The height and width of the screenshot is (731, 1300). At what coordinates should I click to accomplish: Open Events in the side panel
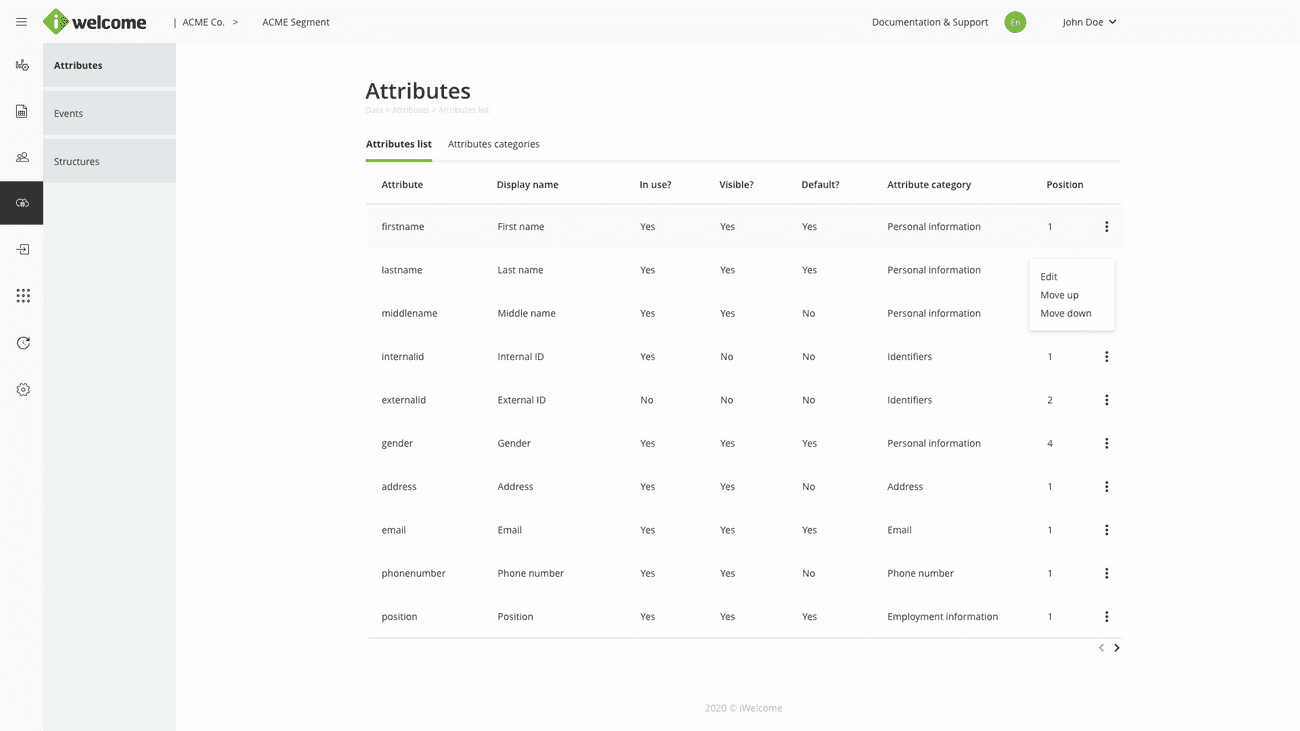pyautogui.click(x=69, y=114)
